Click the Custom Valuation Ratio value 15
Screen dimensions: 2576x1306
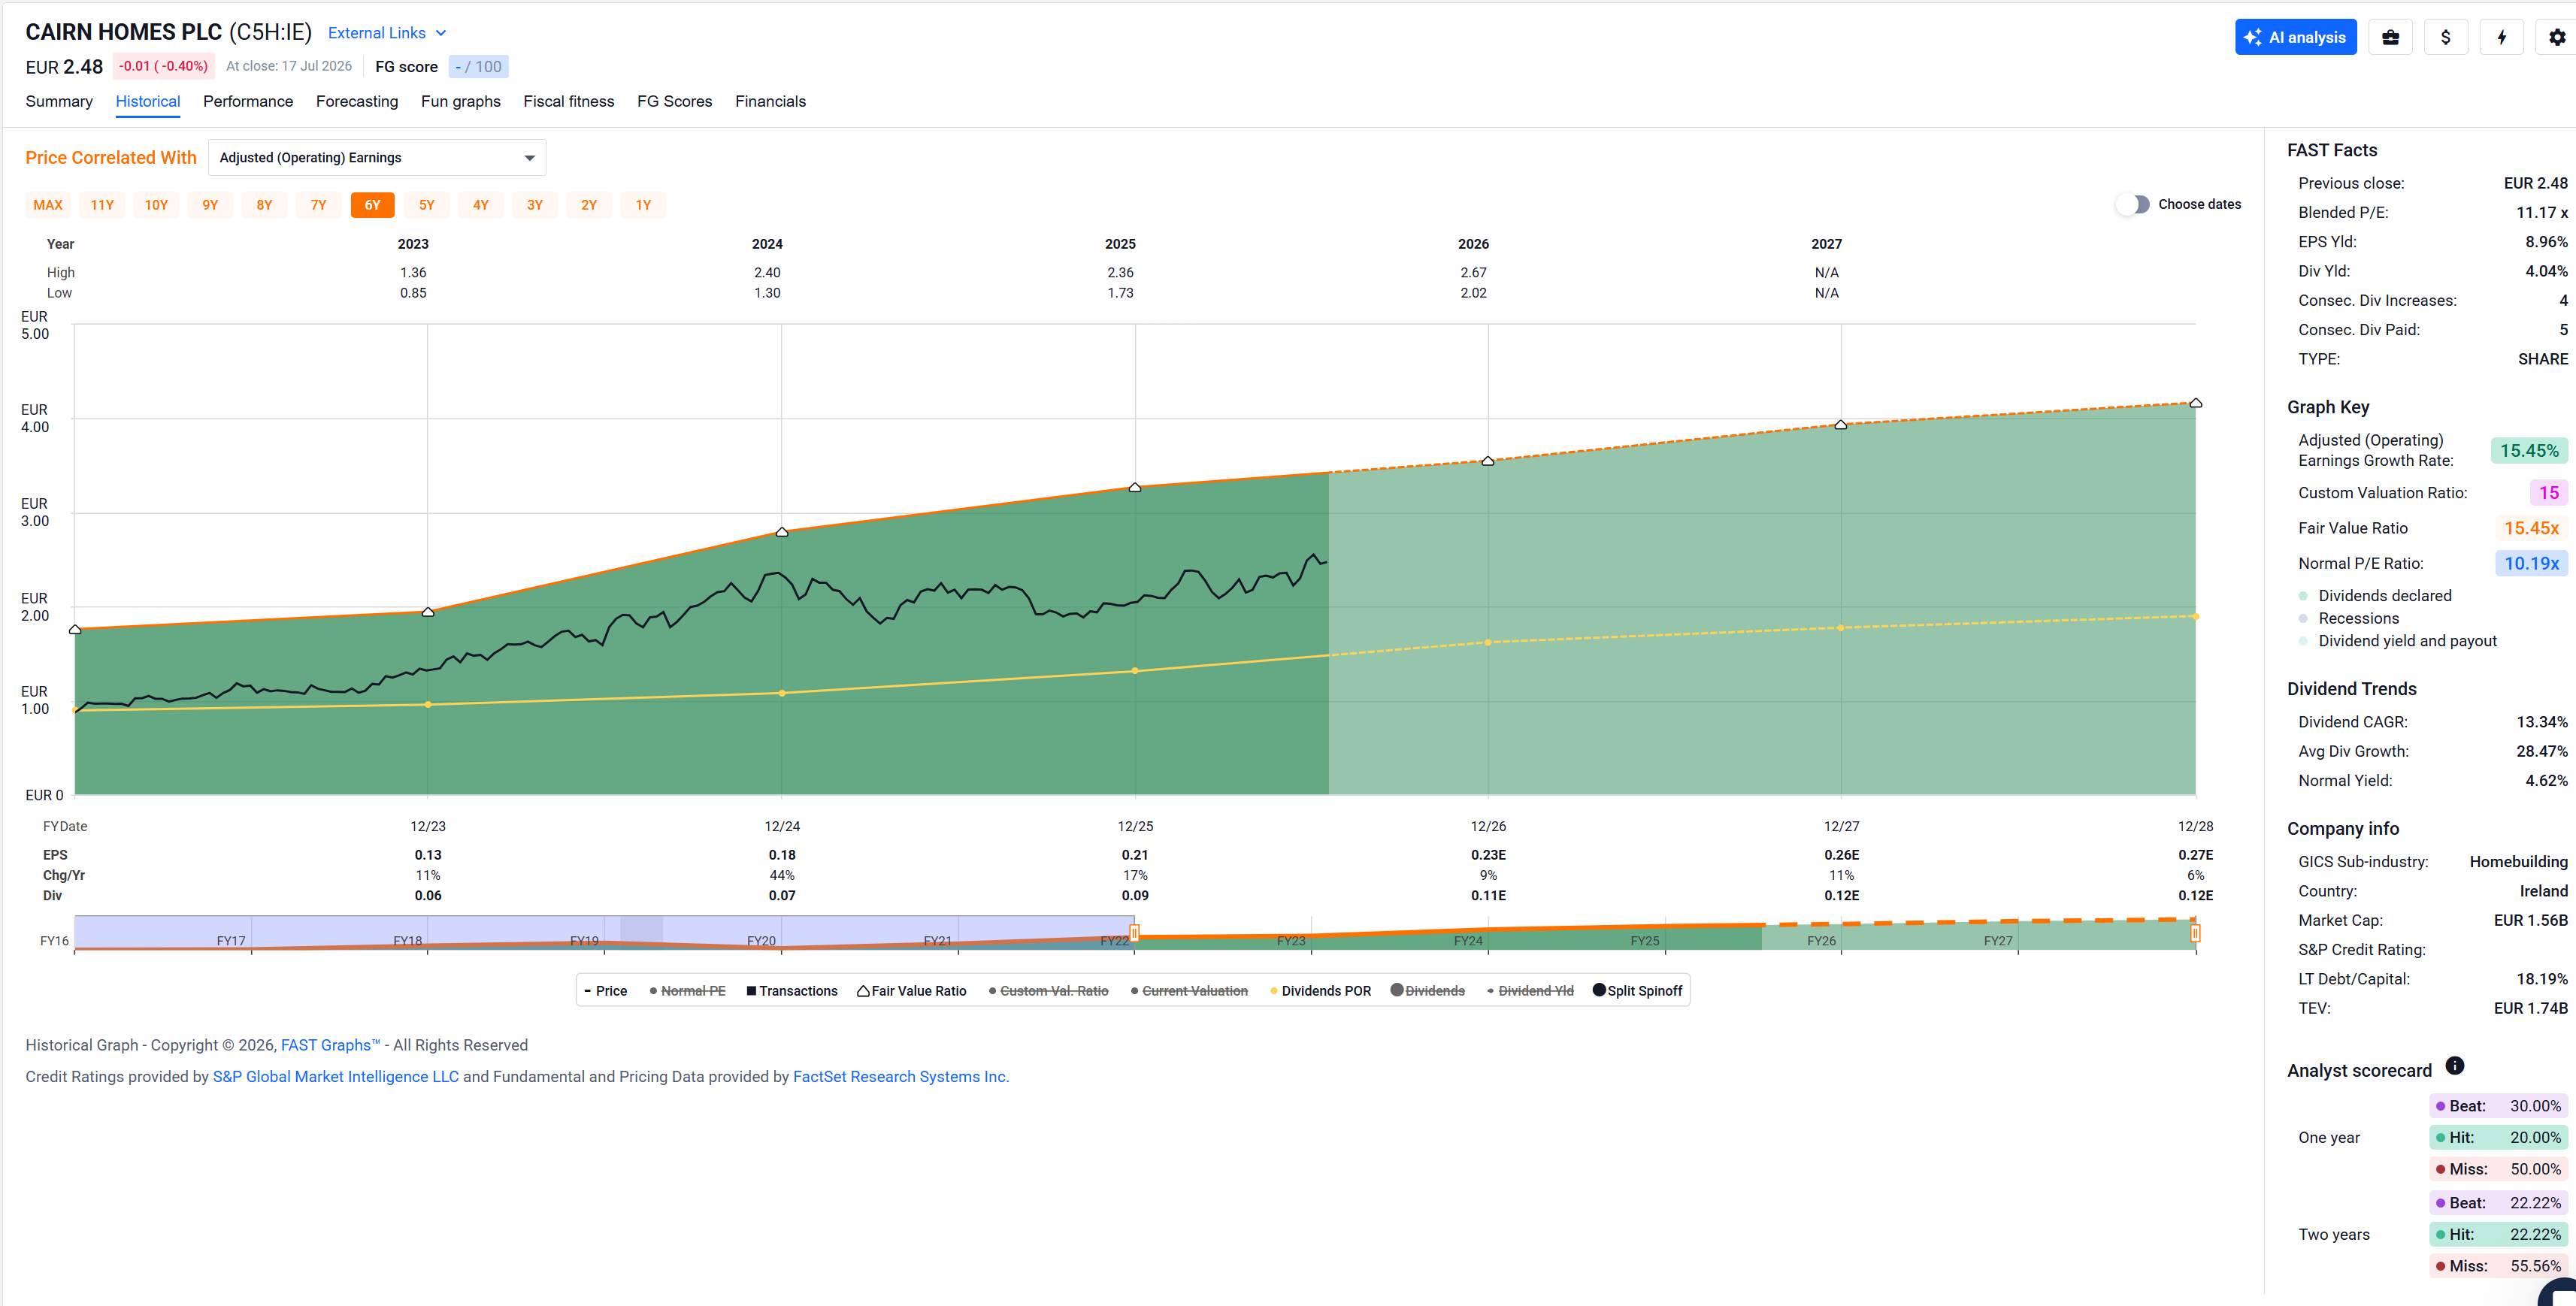coord(2548,493)
